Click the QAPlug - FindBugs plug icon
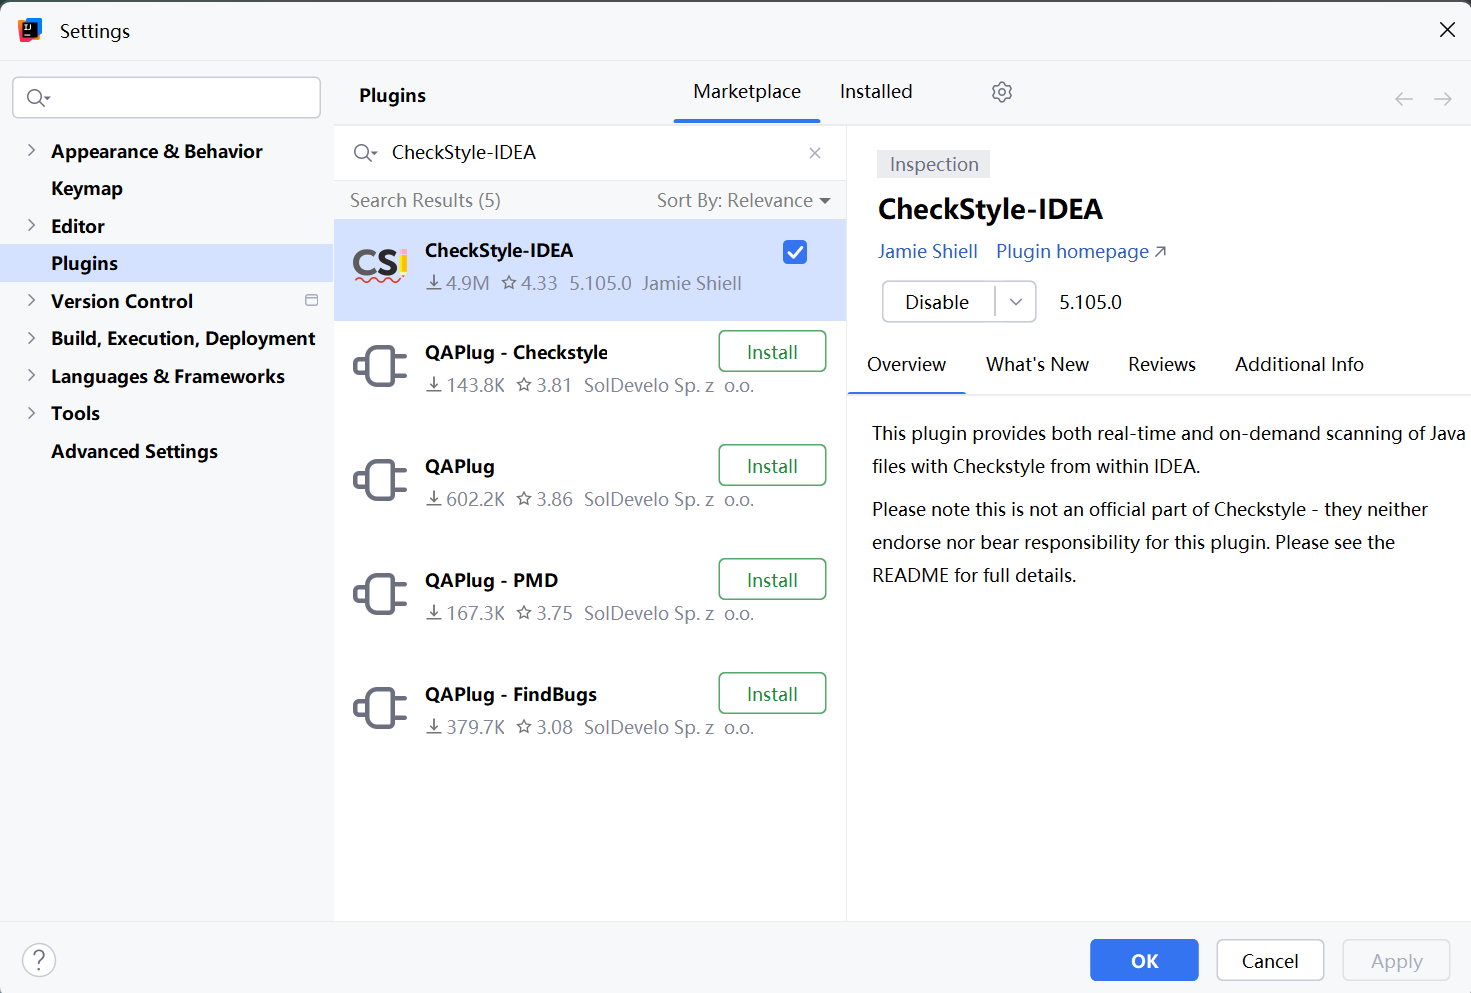1471x993 pixels. click(x=380, y=708)
